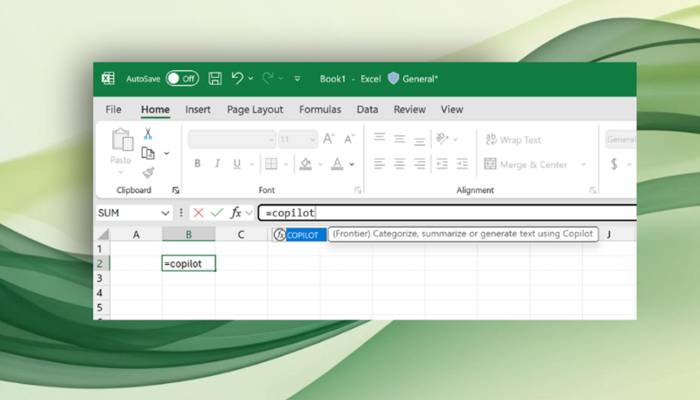The height and width of the screenshot is (400, 700).
Task: Select row 3 header
Action: pyautogui.click(x=100, y=278)
